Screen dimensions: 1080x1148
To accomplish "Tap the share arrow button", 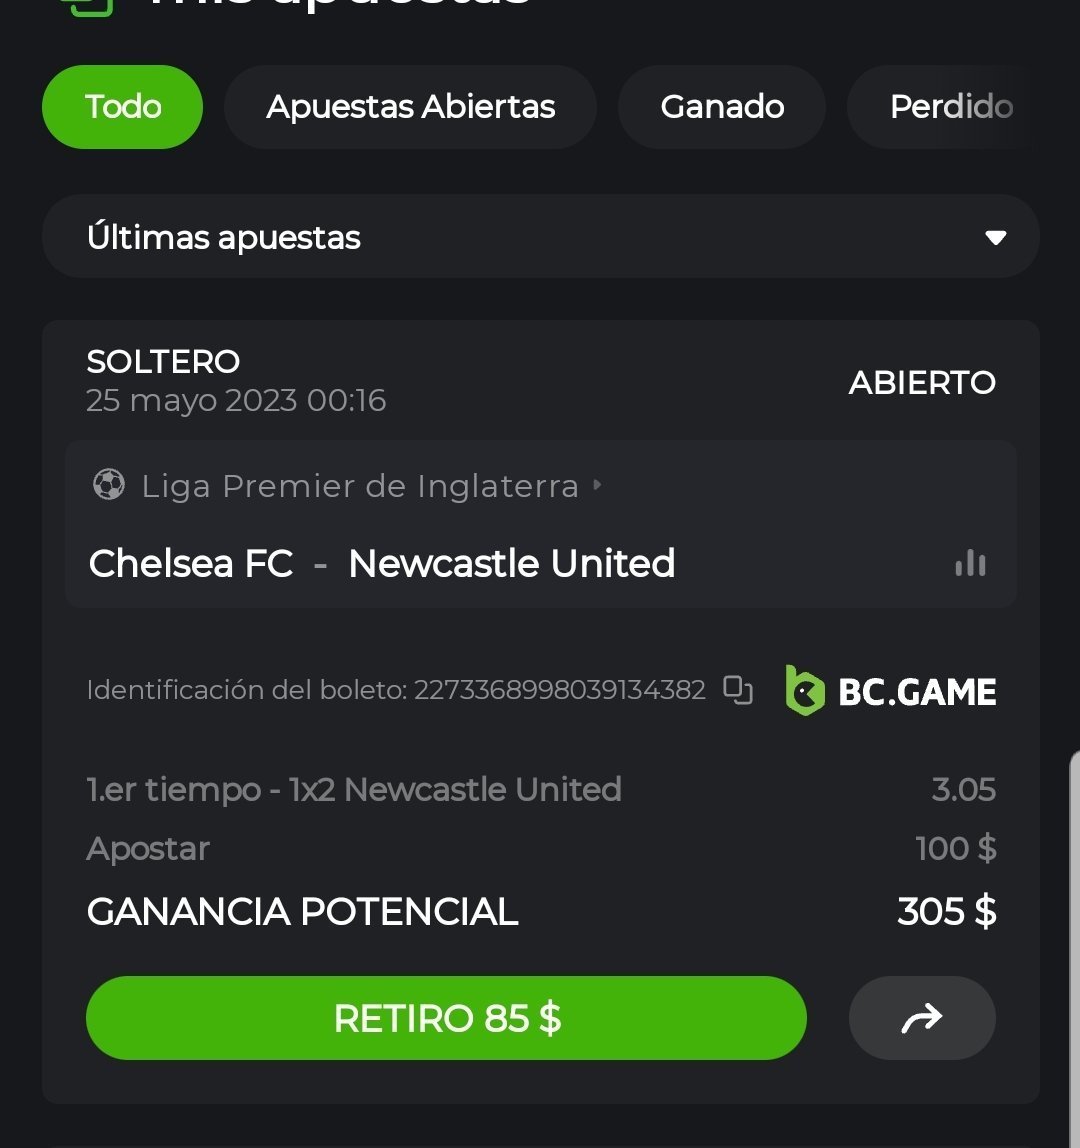I will 922,1018.
